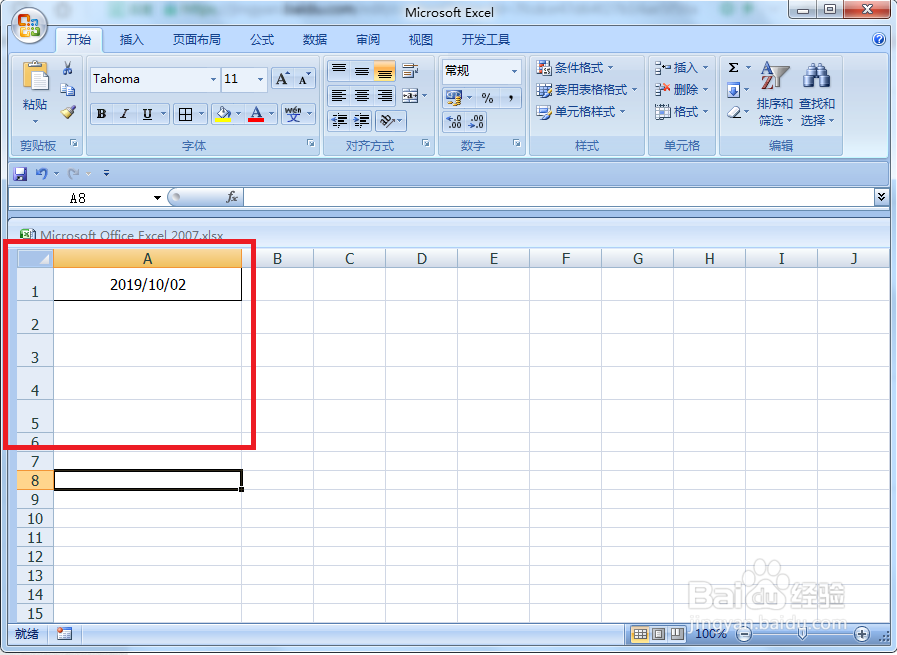The height and width of the screenshot is (655, 897).
Task: Toggle center horizontal alignment
Action: [362, 96]
